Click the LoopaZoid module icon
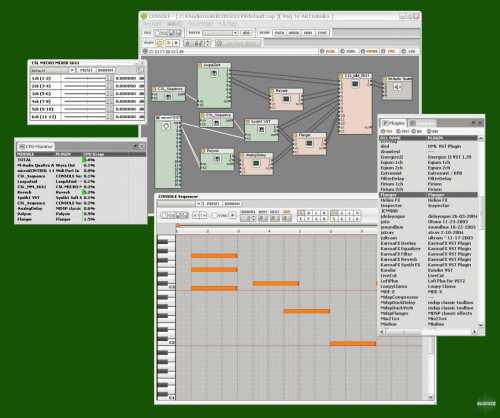 tap(214, 74)
